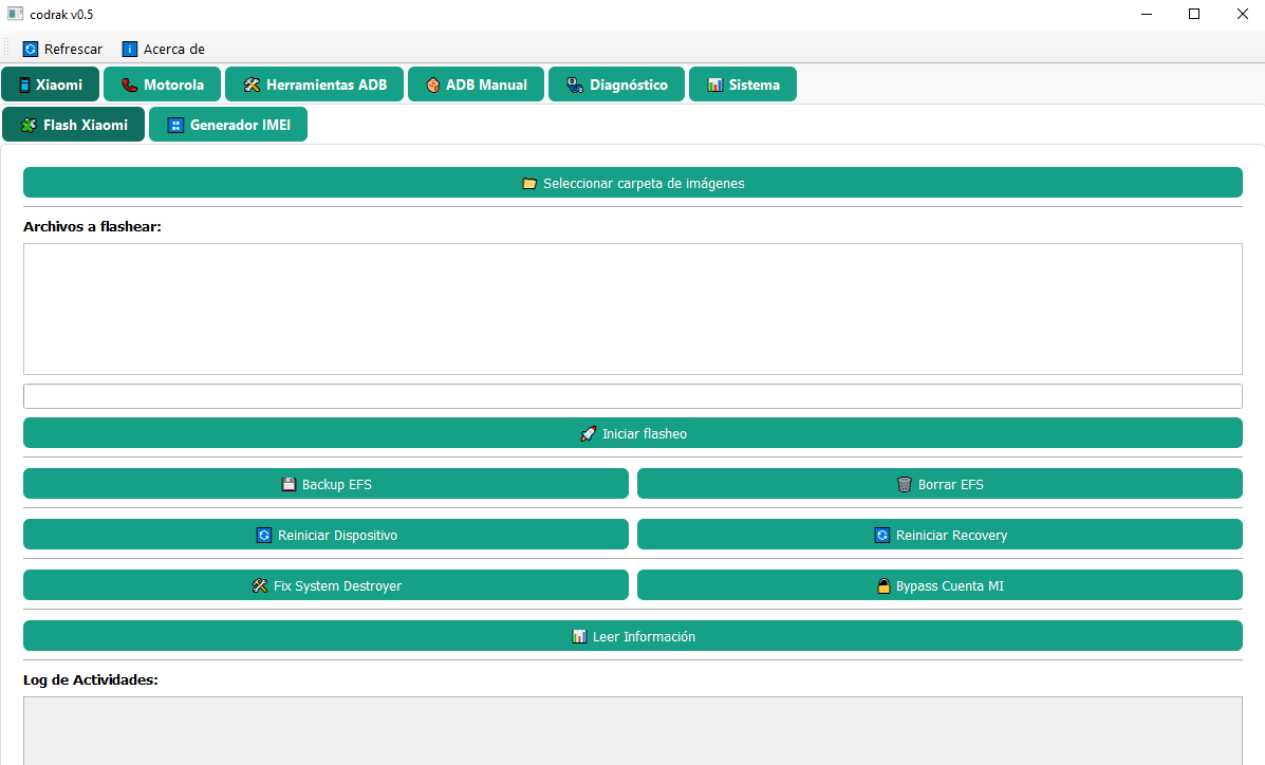Click Reiniciar Dispositivo button

point(326,535)
